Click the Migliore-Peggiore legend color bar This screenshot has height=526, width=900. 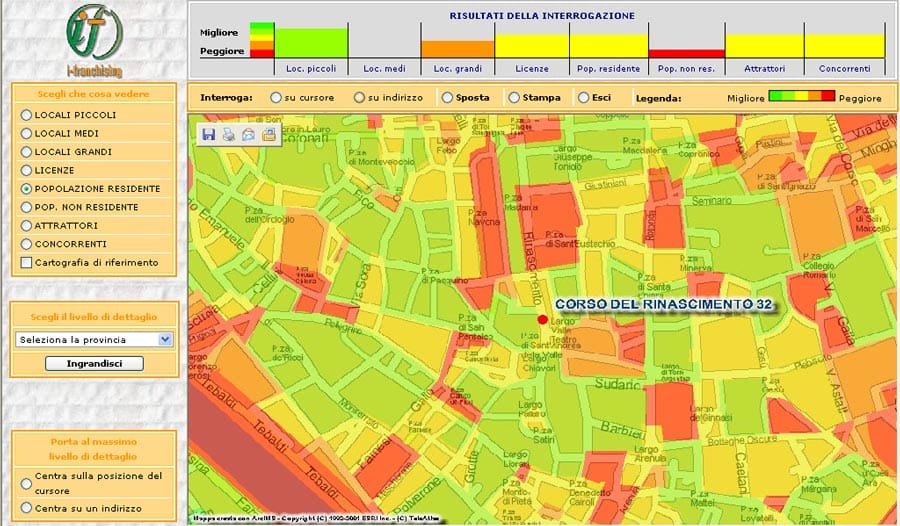tap(800, 97)
